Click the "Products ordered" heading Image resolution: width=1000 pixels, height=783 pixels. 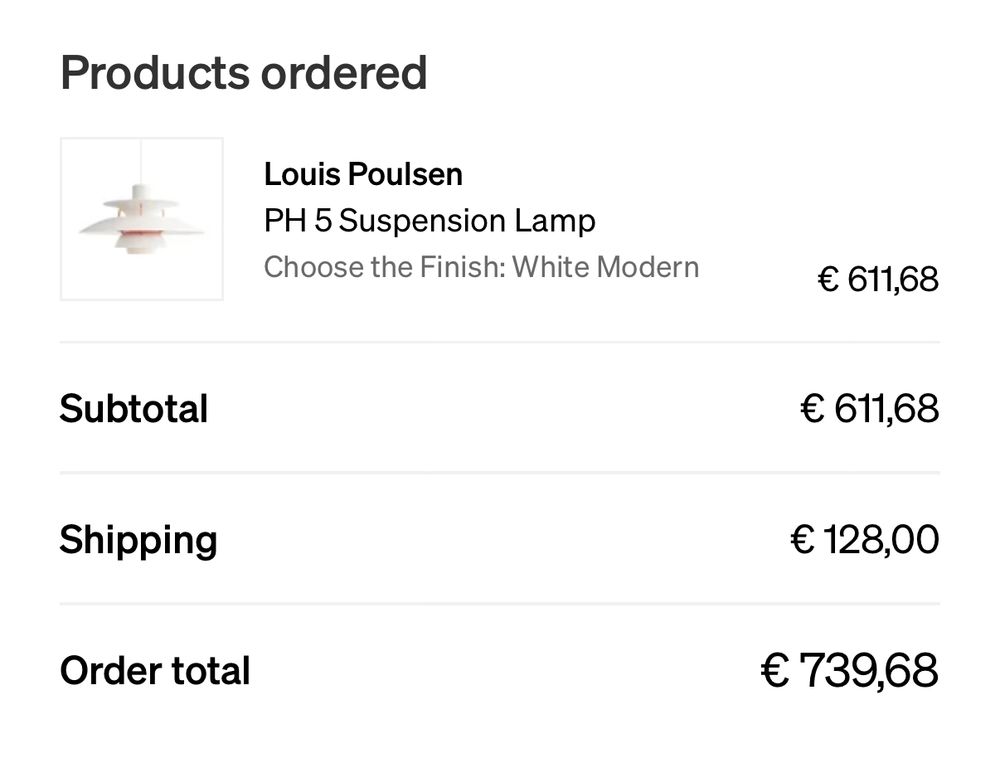[x=243, y=73]
